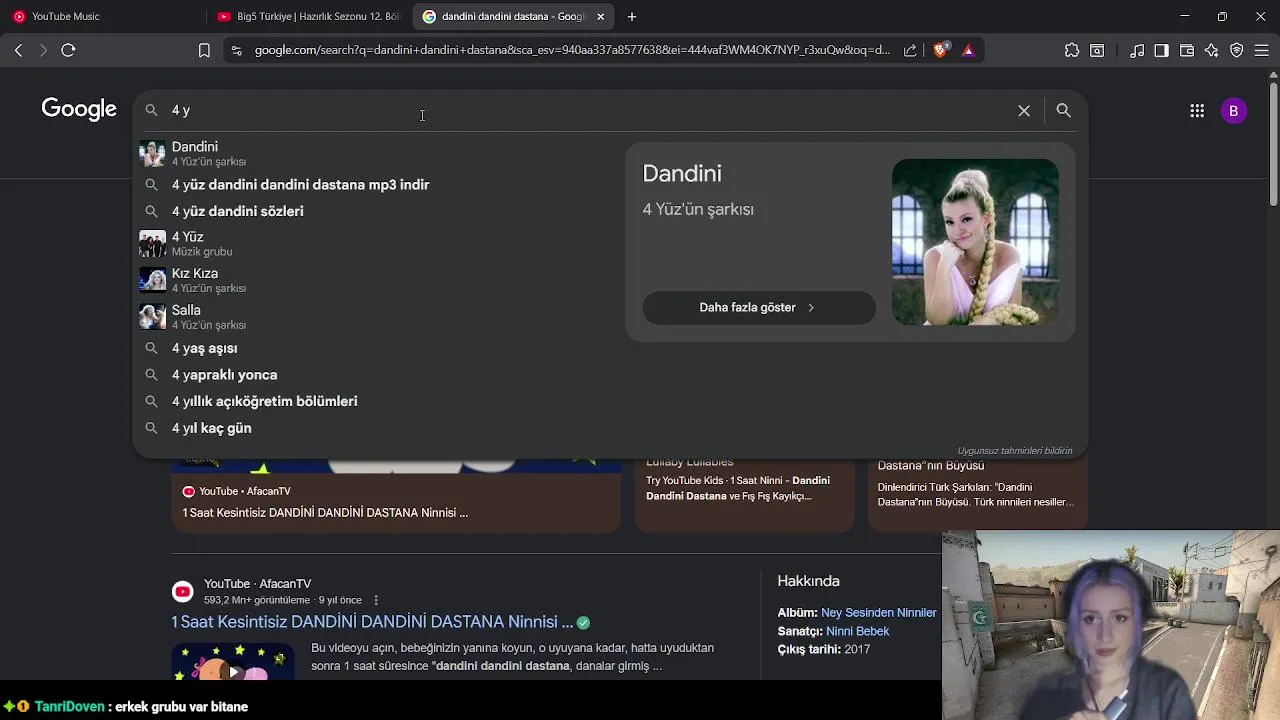Open the Brave Wallet icon
This screenshot has height=720, width=1280.
tap(1187, 50)
